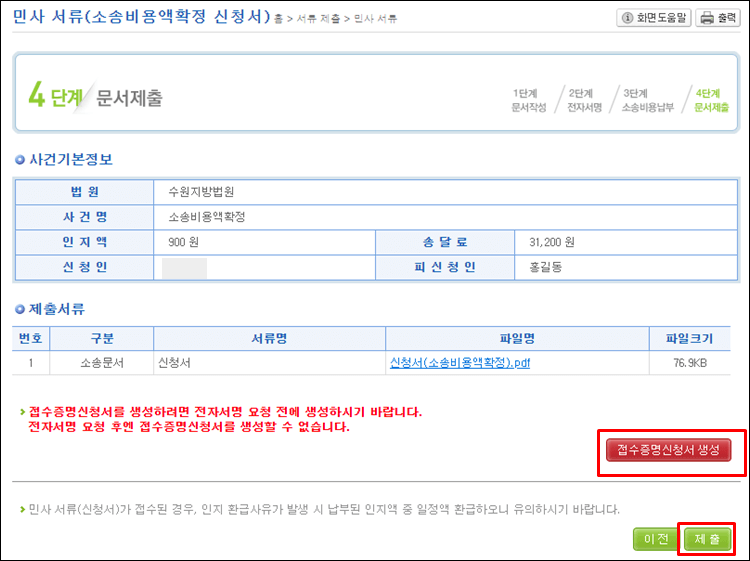Click the 번호 column header
The image size is (750, 561).
(x=31, y=339)
